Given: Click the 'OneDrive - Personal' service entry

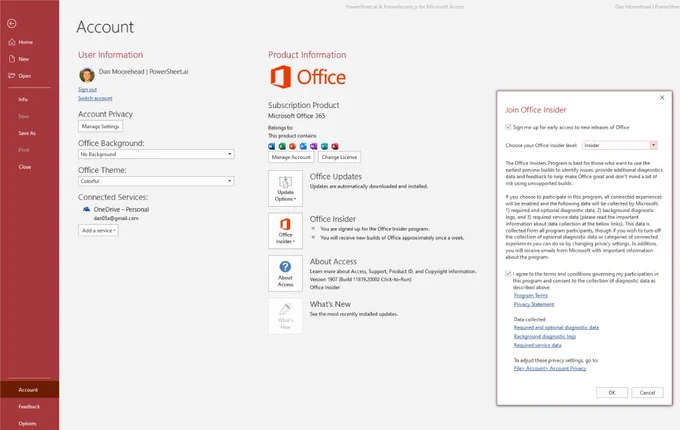Looking at the screenshot, I should (x=121, y=209).
